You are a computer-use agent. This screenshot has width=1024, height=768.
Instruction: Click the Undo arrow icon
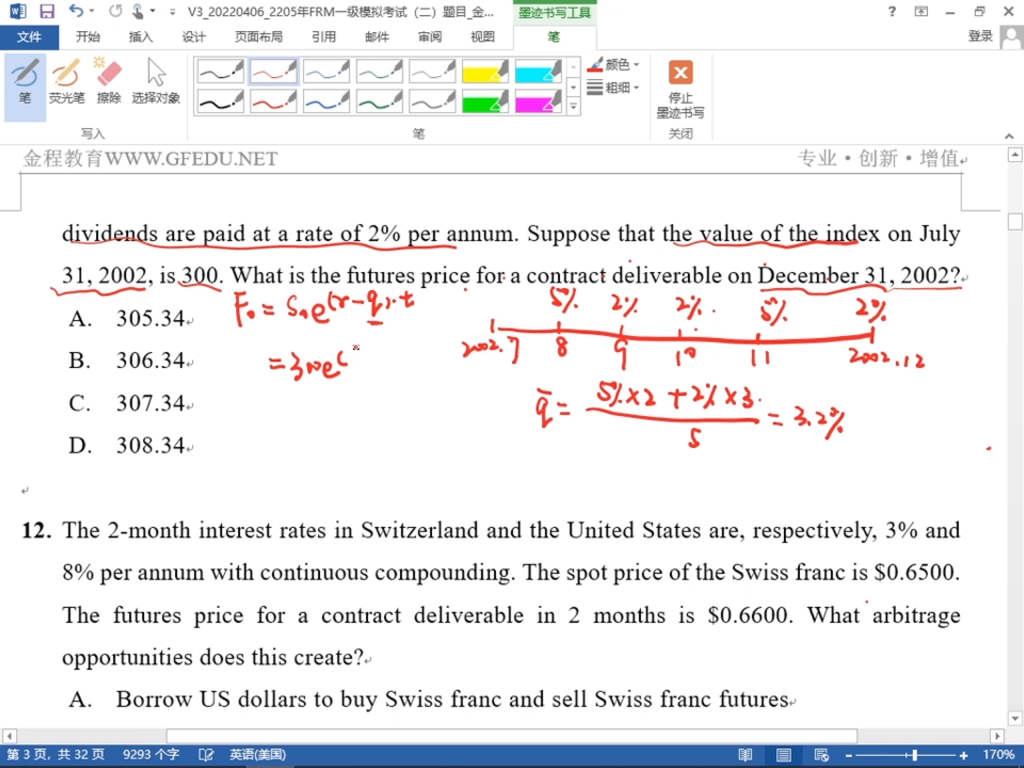coord(77,12)
